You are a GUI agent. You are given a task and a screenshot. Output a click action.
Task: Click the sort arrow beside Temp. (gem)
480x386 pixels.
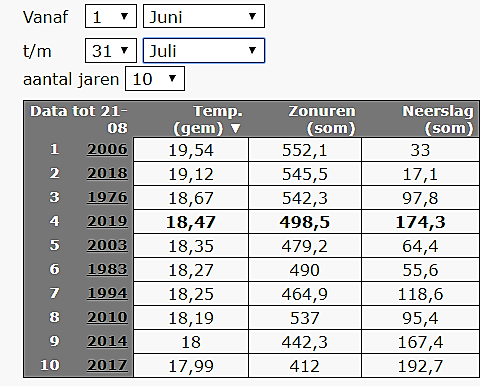[235, 128]
